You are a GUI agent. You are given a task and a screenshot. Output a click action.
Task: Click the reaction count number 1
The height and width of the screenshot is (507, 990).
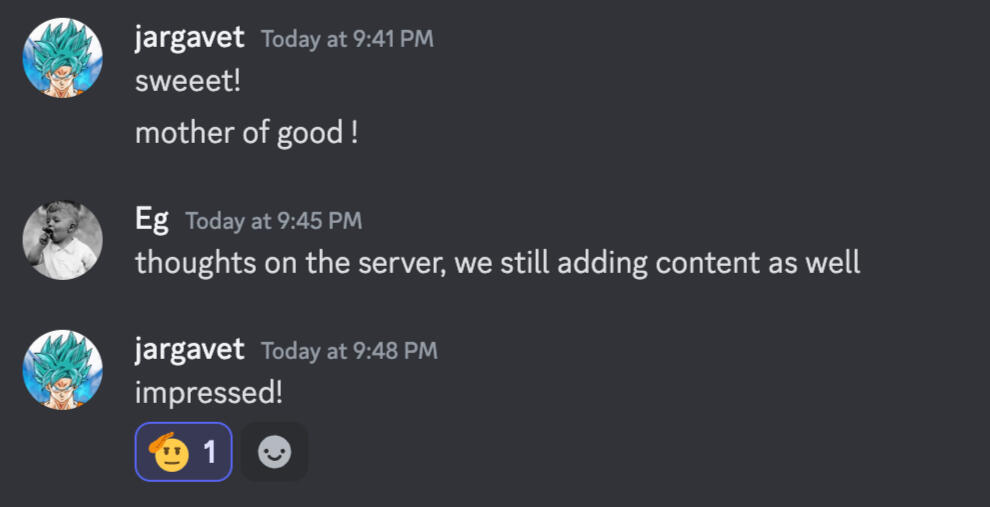tap(210, 453)
